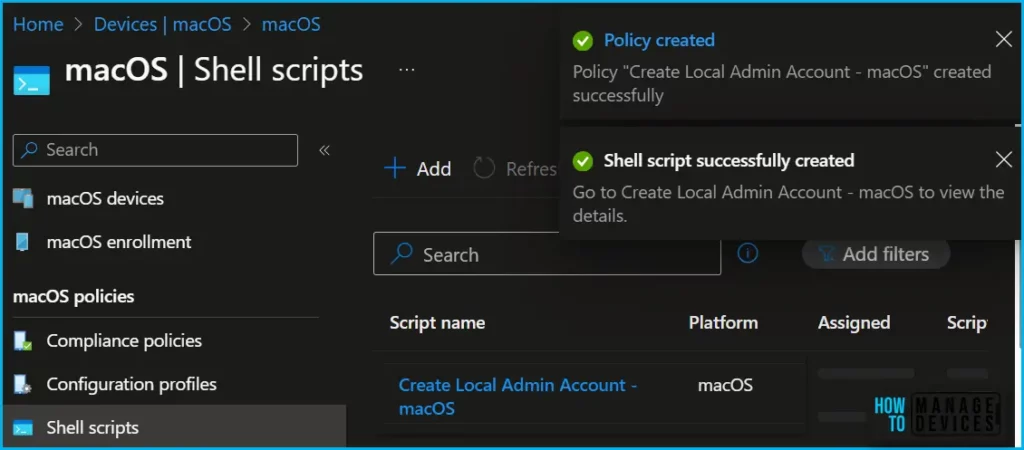Open Configuration profiles menu item
This screenshot has height=450, width=1024.
click(131, 384)
